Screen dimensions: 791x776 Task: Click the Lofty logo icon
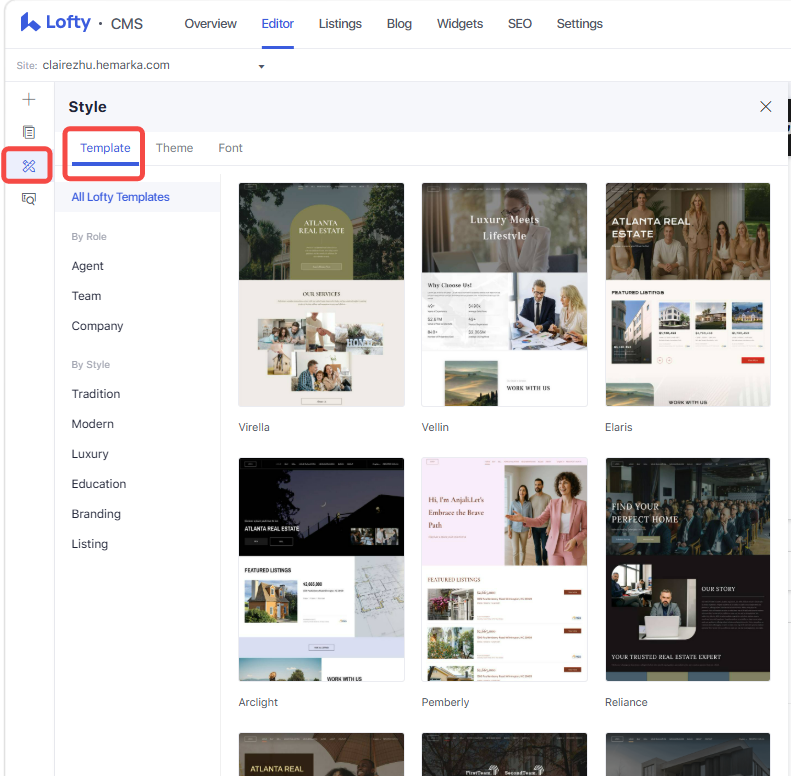(30, 23)
